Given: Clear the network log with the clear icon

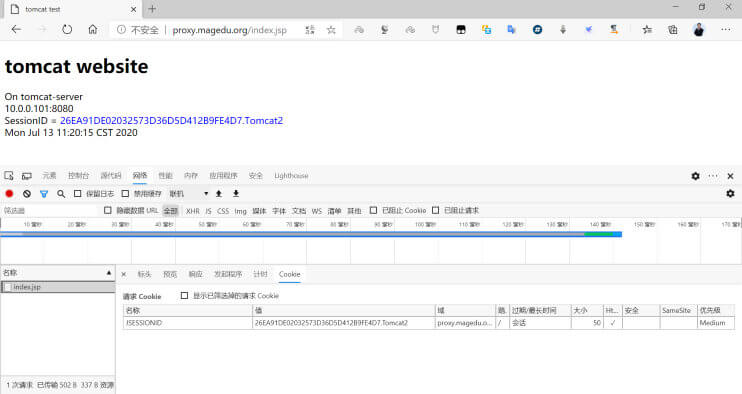Looking at the screenshot, I should coord(27,193).
